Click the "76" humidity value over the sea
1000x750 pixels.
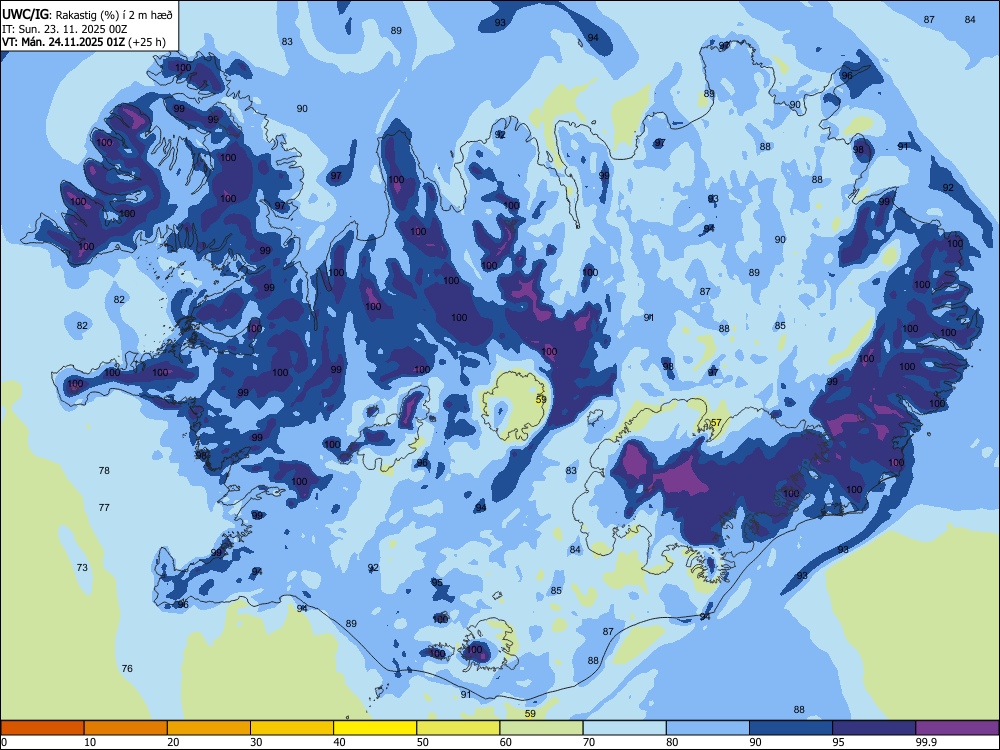[x=127, y=668]
